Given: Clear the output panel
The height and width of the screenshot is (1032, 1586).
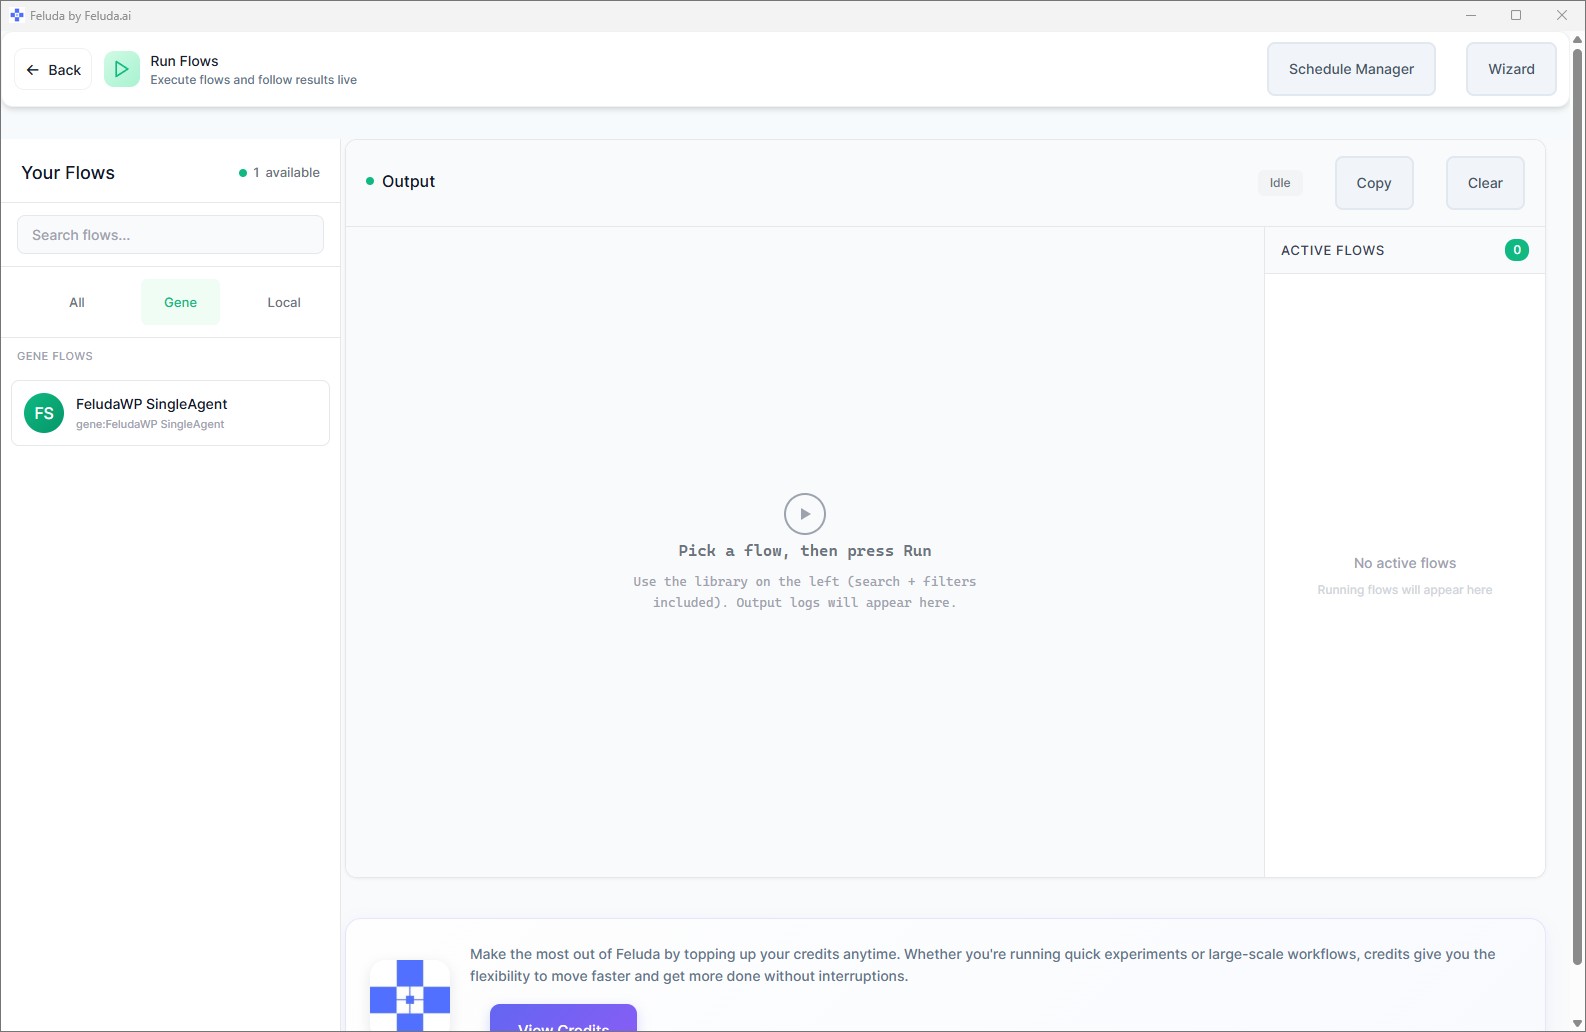Looking at the screenshot, I should click(x=1484, y=183).
